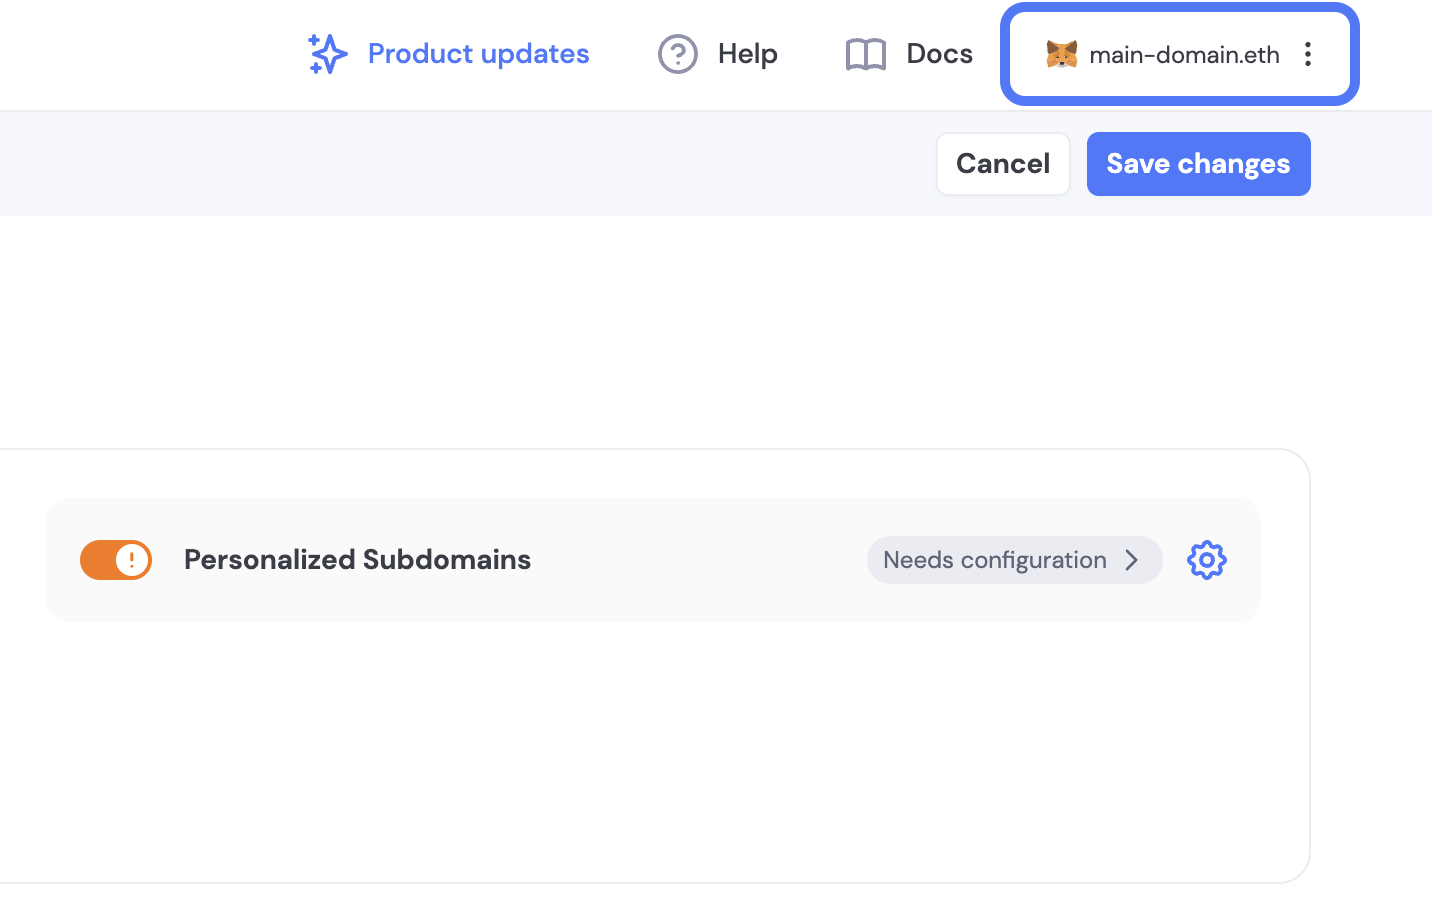Click the MetaMask fox wallet icon
Viewport: 1432px width, 920px height.
pyautogui.click(x=1061, y=54)
